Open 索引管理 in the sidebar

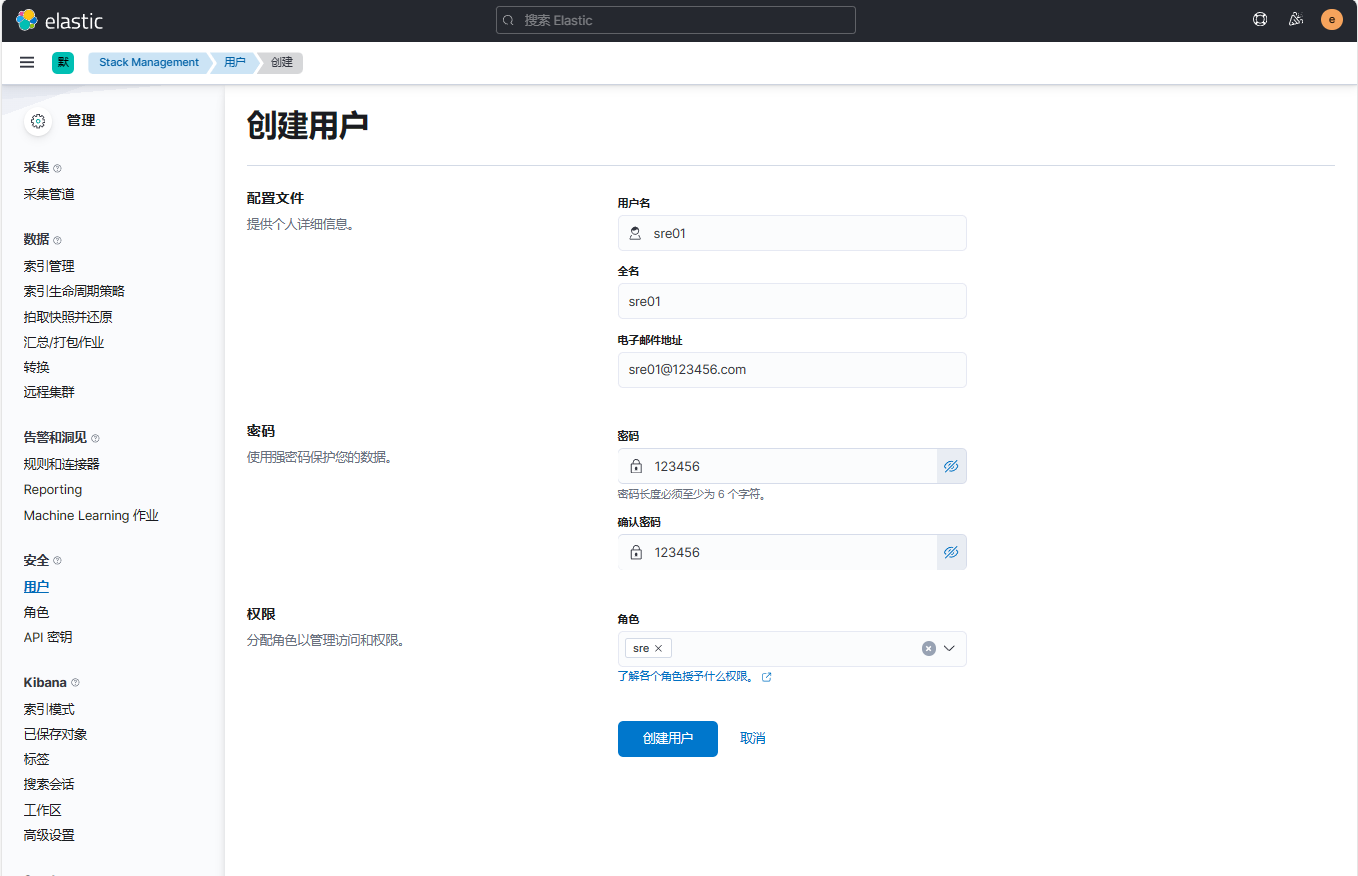[49, 266]
